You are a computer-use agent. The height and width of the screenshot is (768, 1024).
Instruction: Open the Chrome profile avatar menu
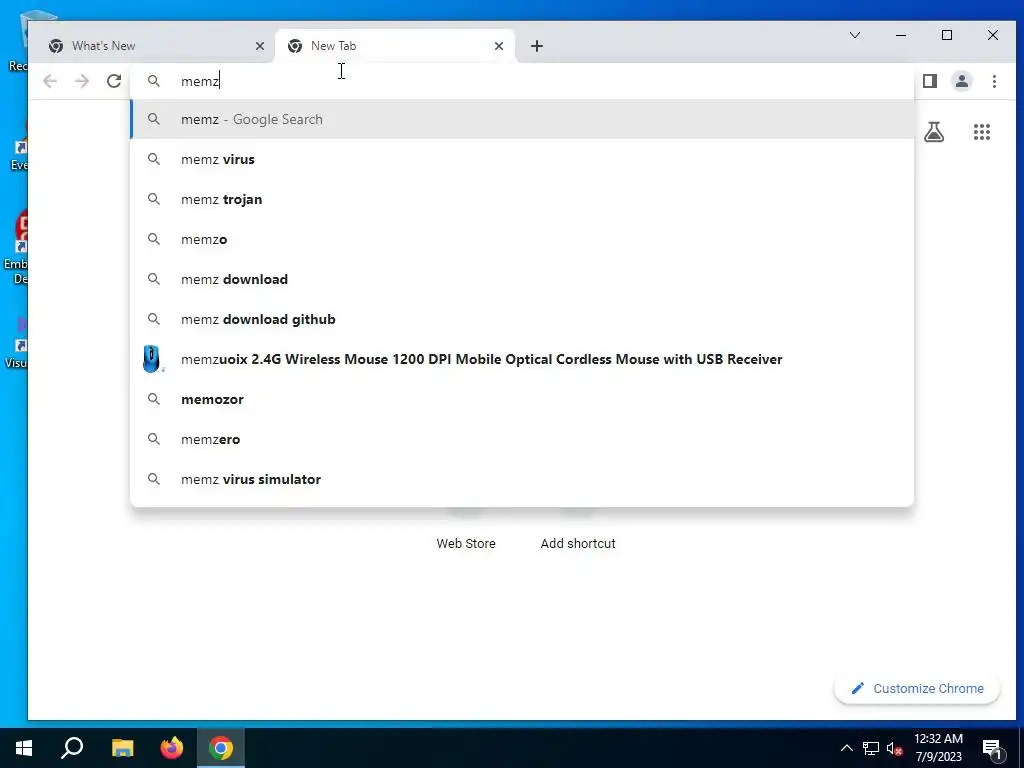[x=962, y=81]
